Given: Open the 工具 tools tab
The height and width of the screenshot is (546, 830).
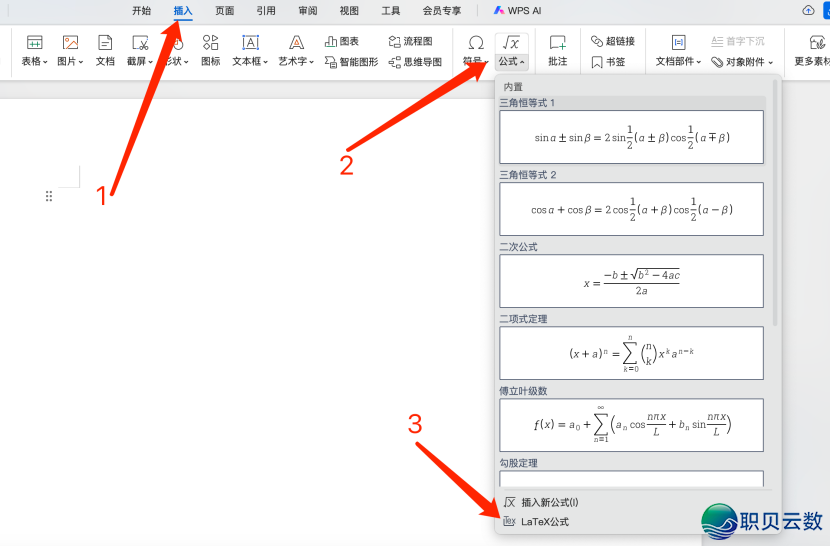Looking at the screenshot, I should (391, 11).
